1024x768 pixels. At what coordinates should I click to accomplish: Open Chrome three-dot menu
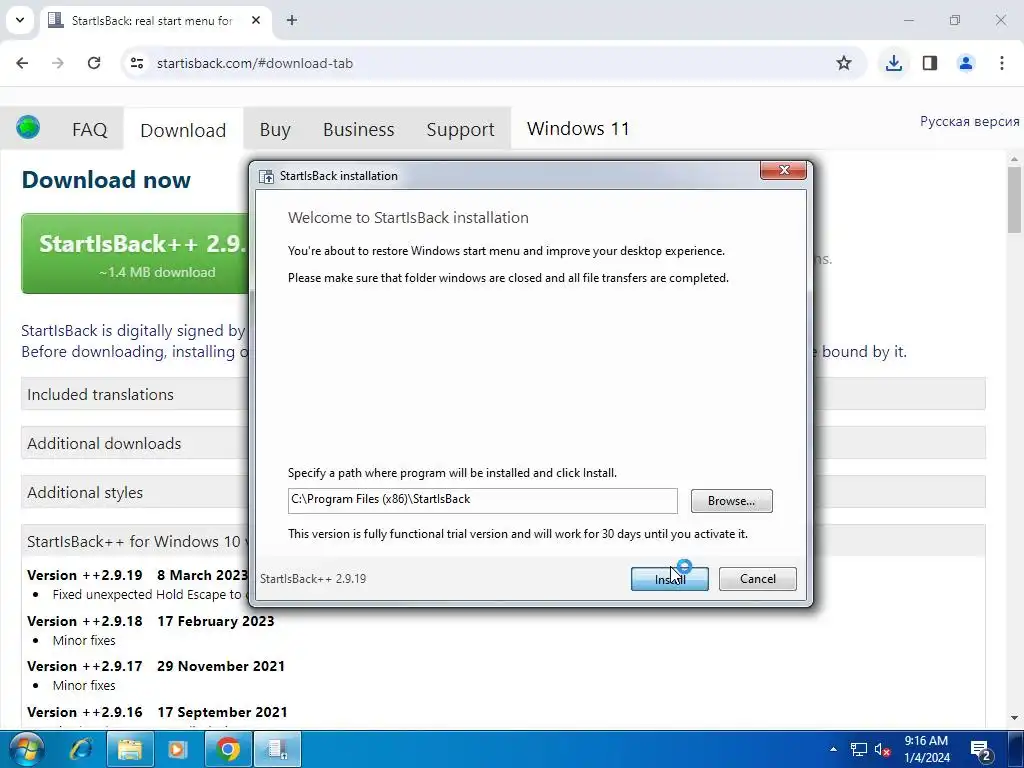(1002, 63)
